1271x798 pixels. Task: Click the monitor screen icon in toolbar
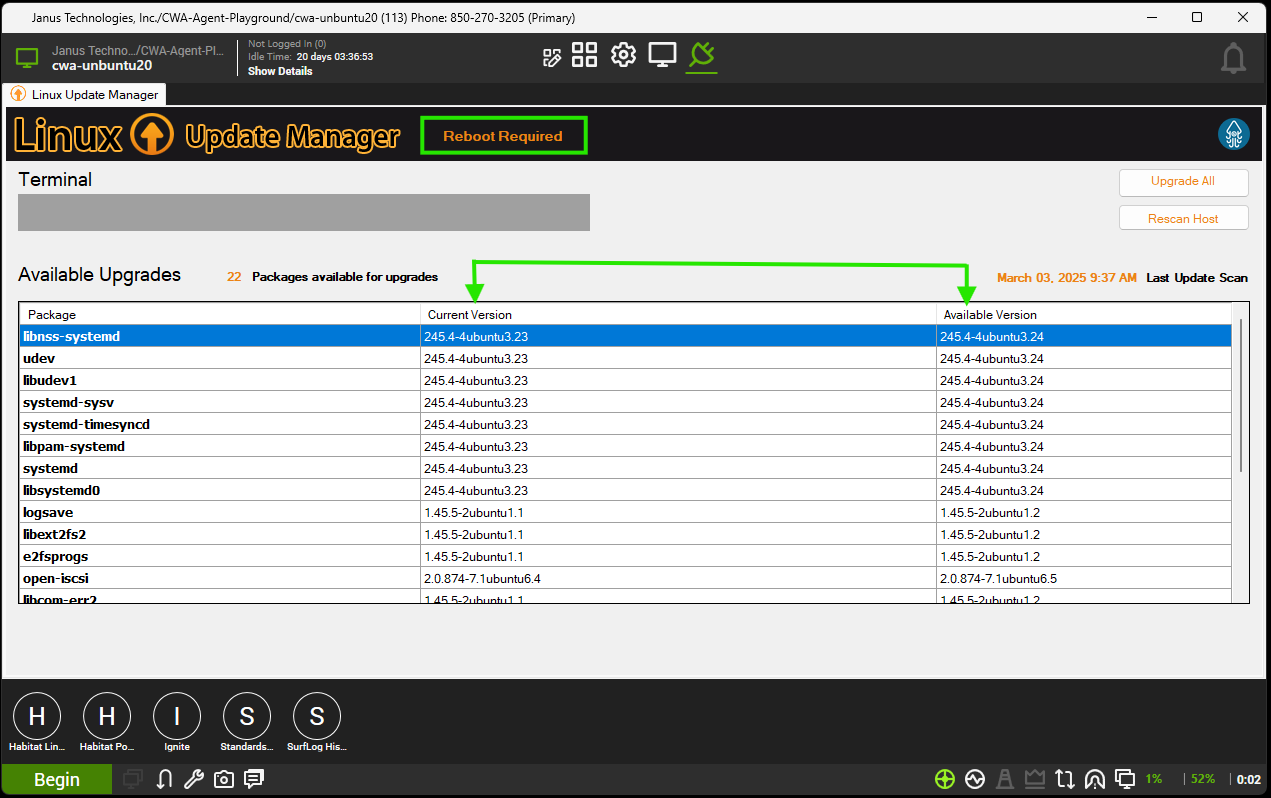[662, 55]
